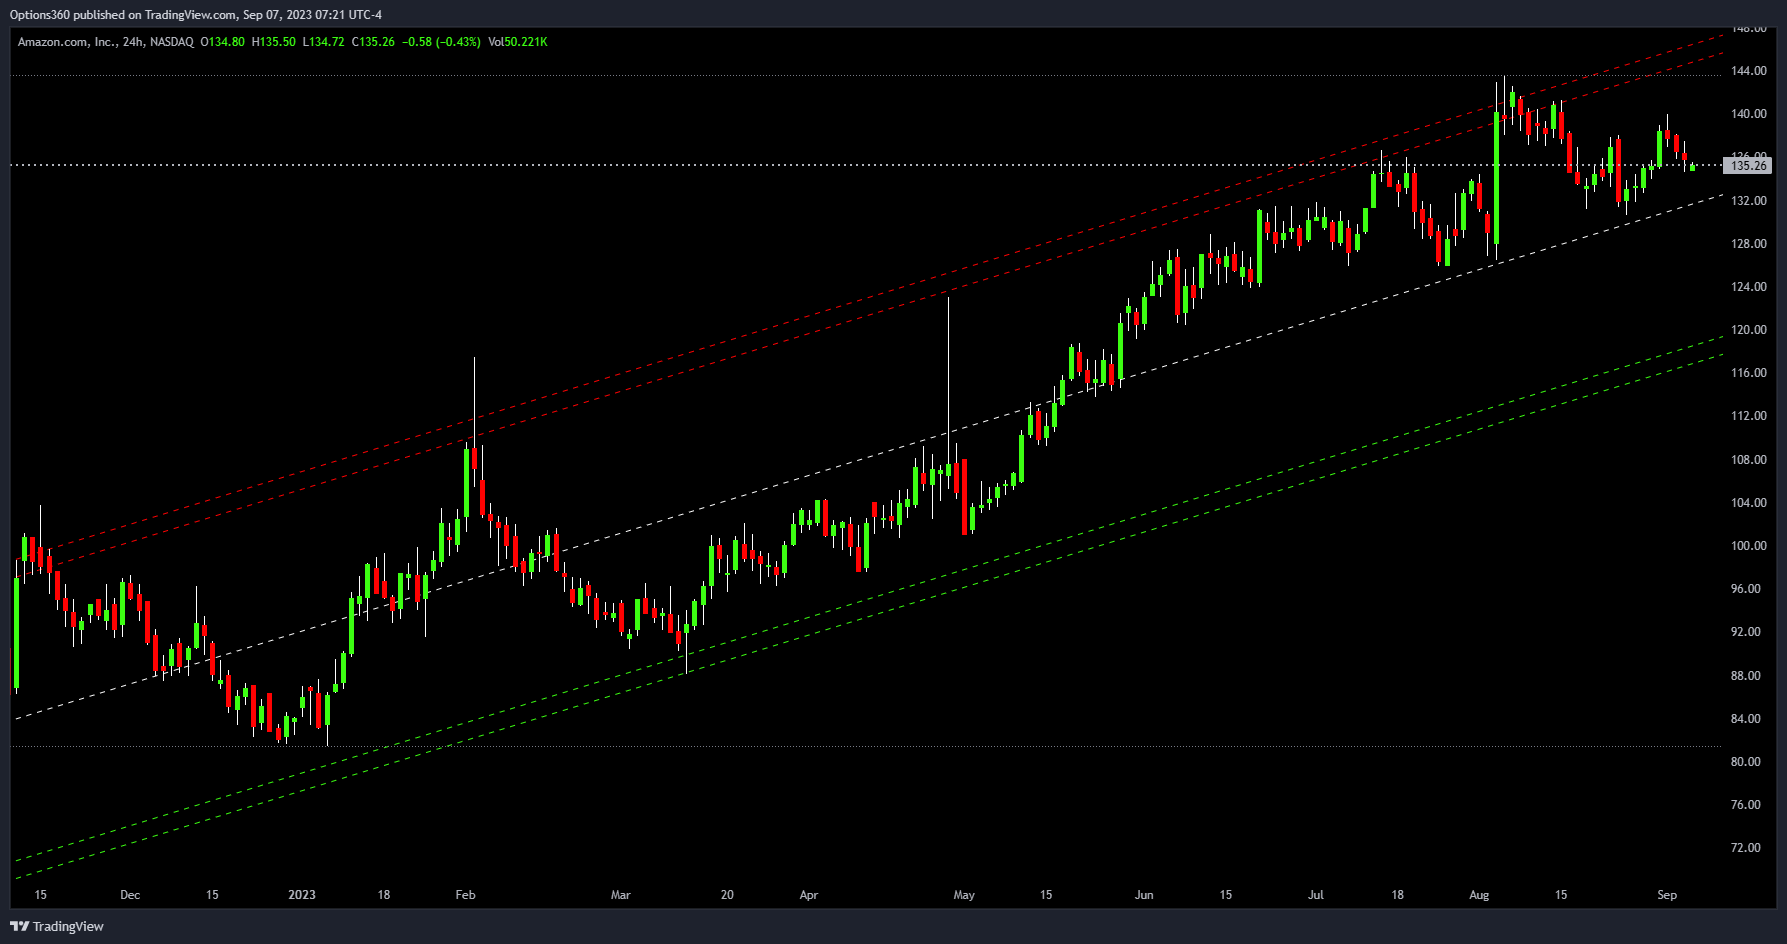1787x944 pixels.
Task: Click the 'Amazon.com, Inc., 24h, NASDAQ' symbol title
Action: (x=106, y=42)
